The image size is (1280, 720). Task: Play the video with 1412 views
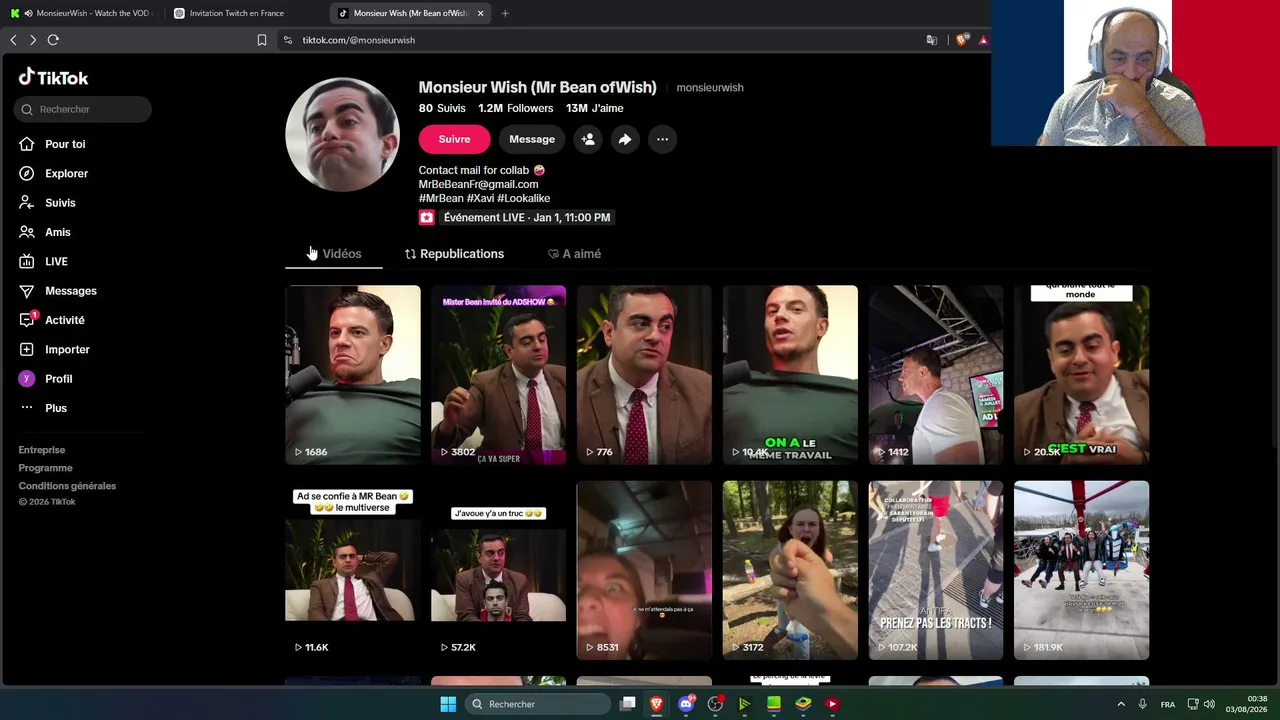[x=936, y=375]
